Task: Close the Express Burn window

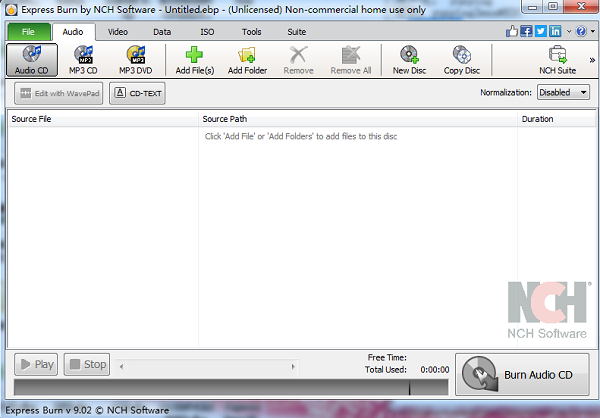Action: pos(581,7)
